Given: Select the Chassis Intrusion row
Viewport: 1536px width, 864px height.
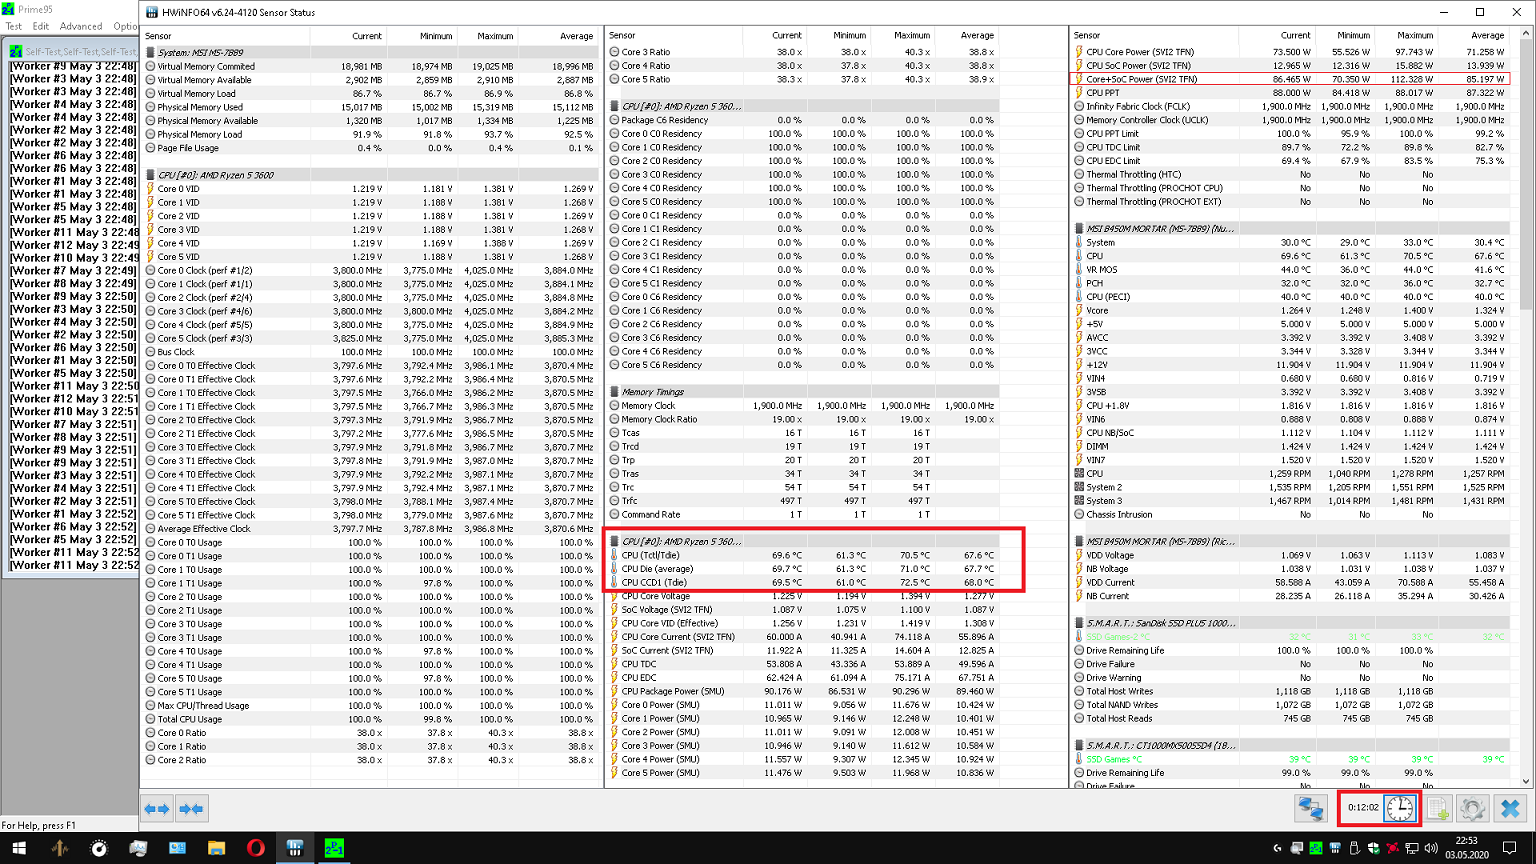Looking at the screenshot, I should click(x=1290, y=515).
